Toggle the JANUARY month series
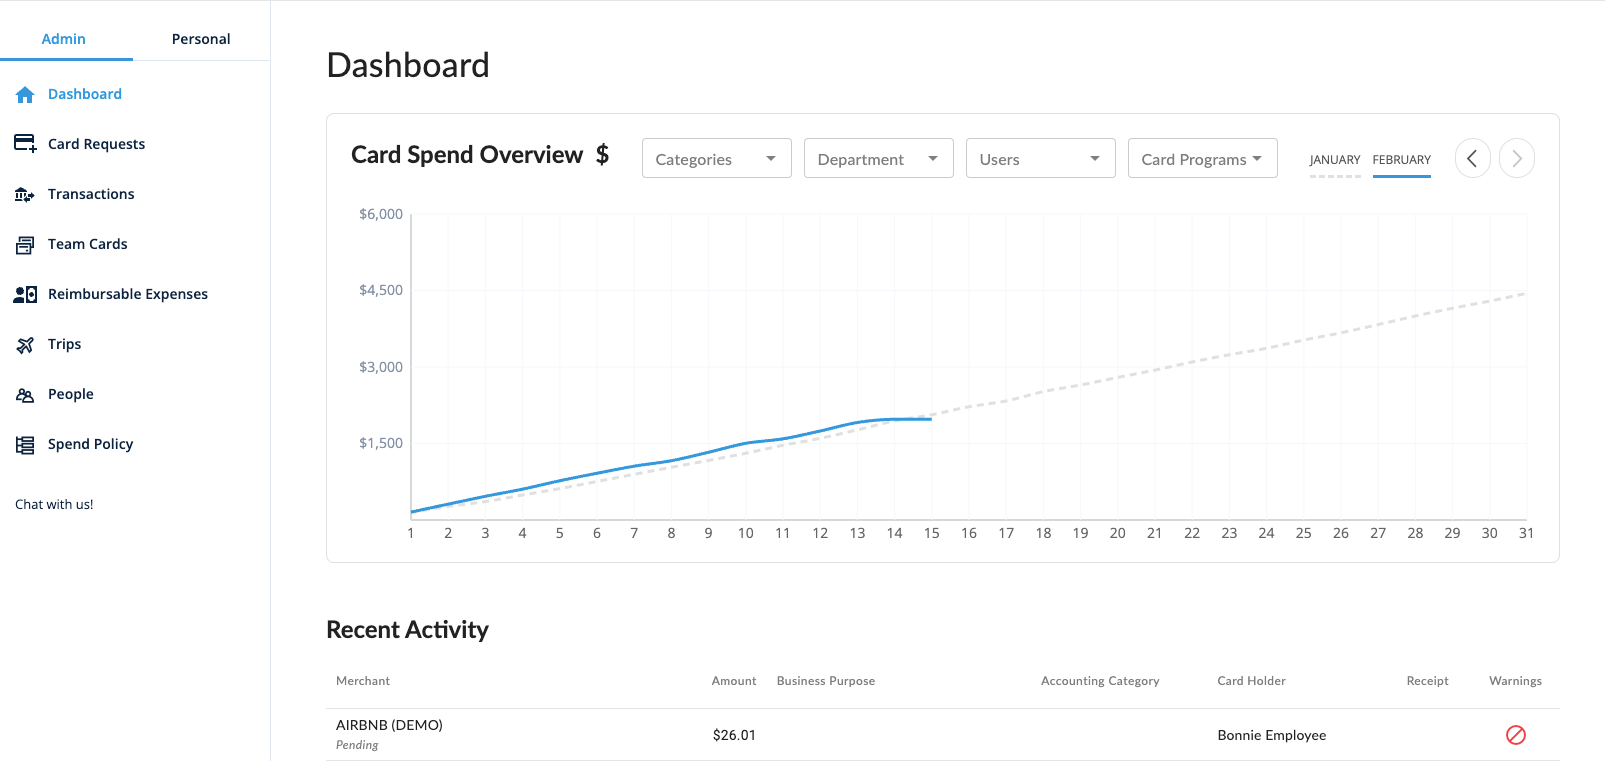Image resolution: width=1605 pixels, height=761 pixels. 1334,160
